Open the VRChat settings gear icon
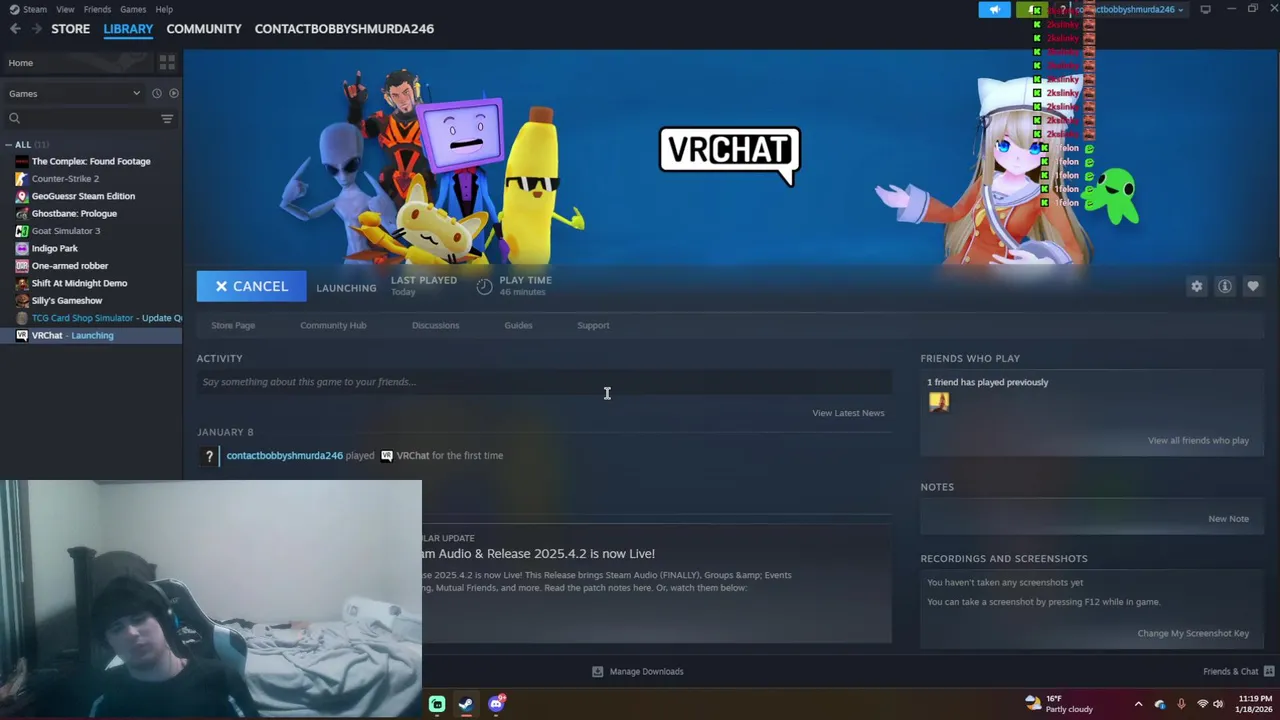 coord(1196,286)
